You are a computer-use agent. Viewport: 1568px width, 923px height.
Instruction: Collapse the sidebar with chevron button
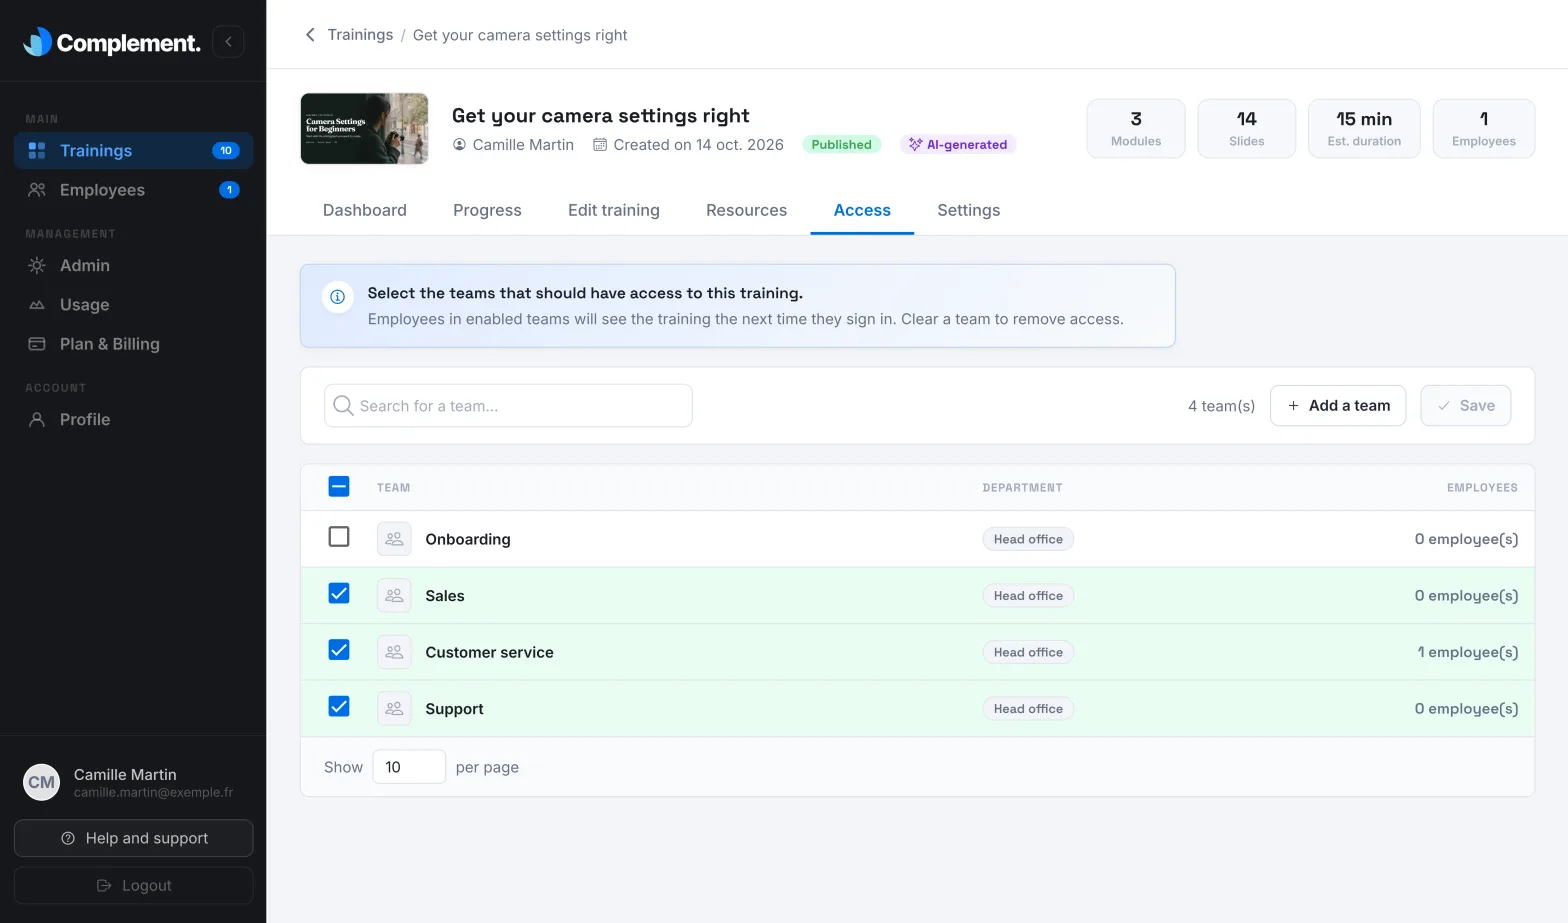tap(228, 41)
